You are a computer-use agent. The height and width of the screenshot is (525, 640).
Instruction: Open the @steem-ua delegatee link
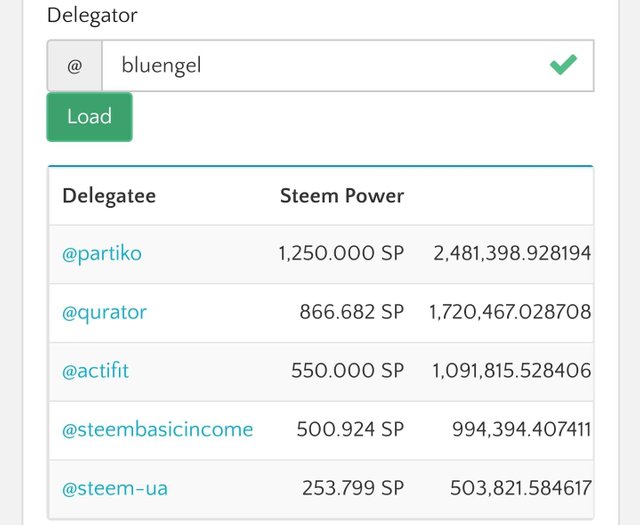(x=115, y=488)
